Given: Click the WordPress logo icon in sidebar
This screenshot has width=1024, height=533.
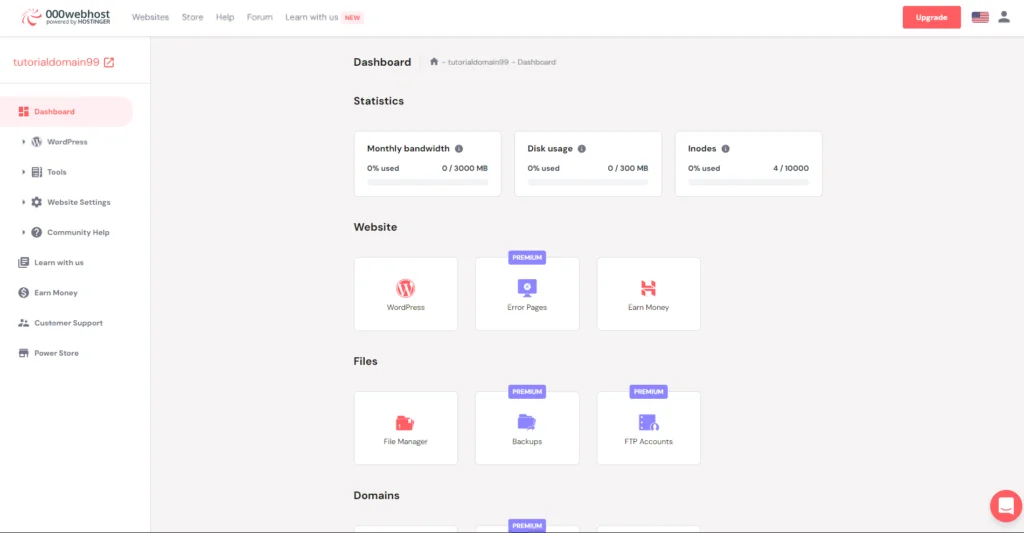Looking at the screenshot, I should point(37,142).
